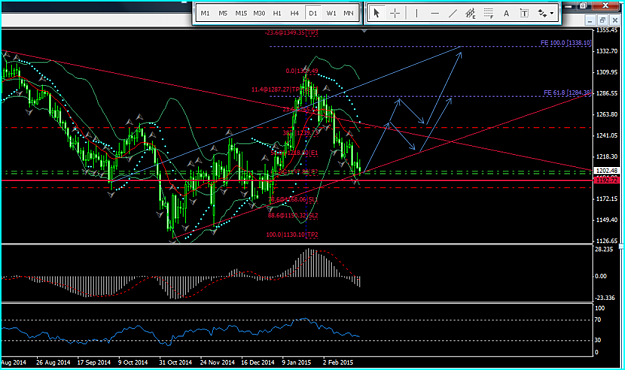625x370 pixels.
Task: Choose the H1 hourly timeframe
Action: pyautogui.click(x=277, y=13)
